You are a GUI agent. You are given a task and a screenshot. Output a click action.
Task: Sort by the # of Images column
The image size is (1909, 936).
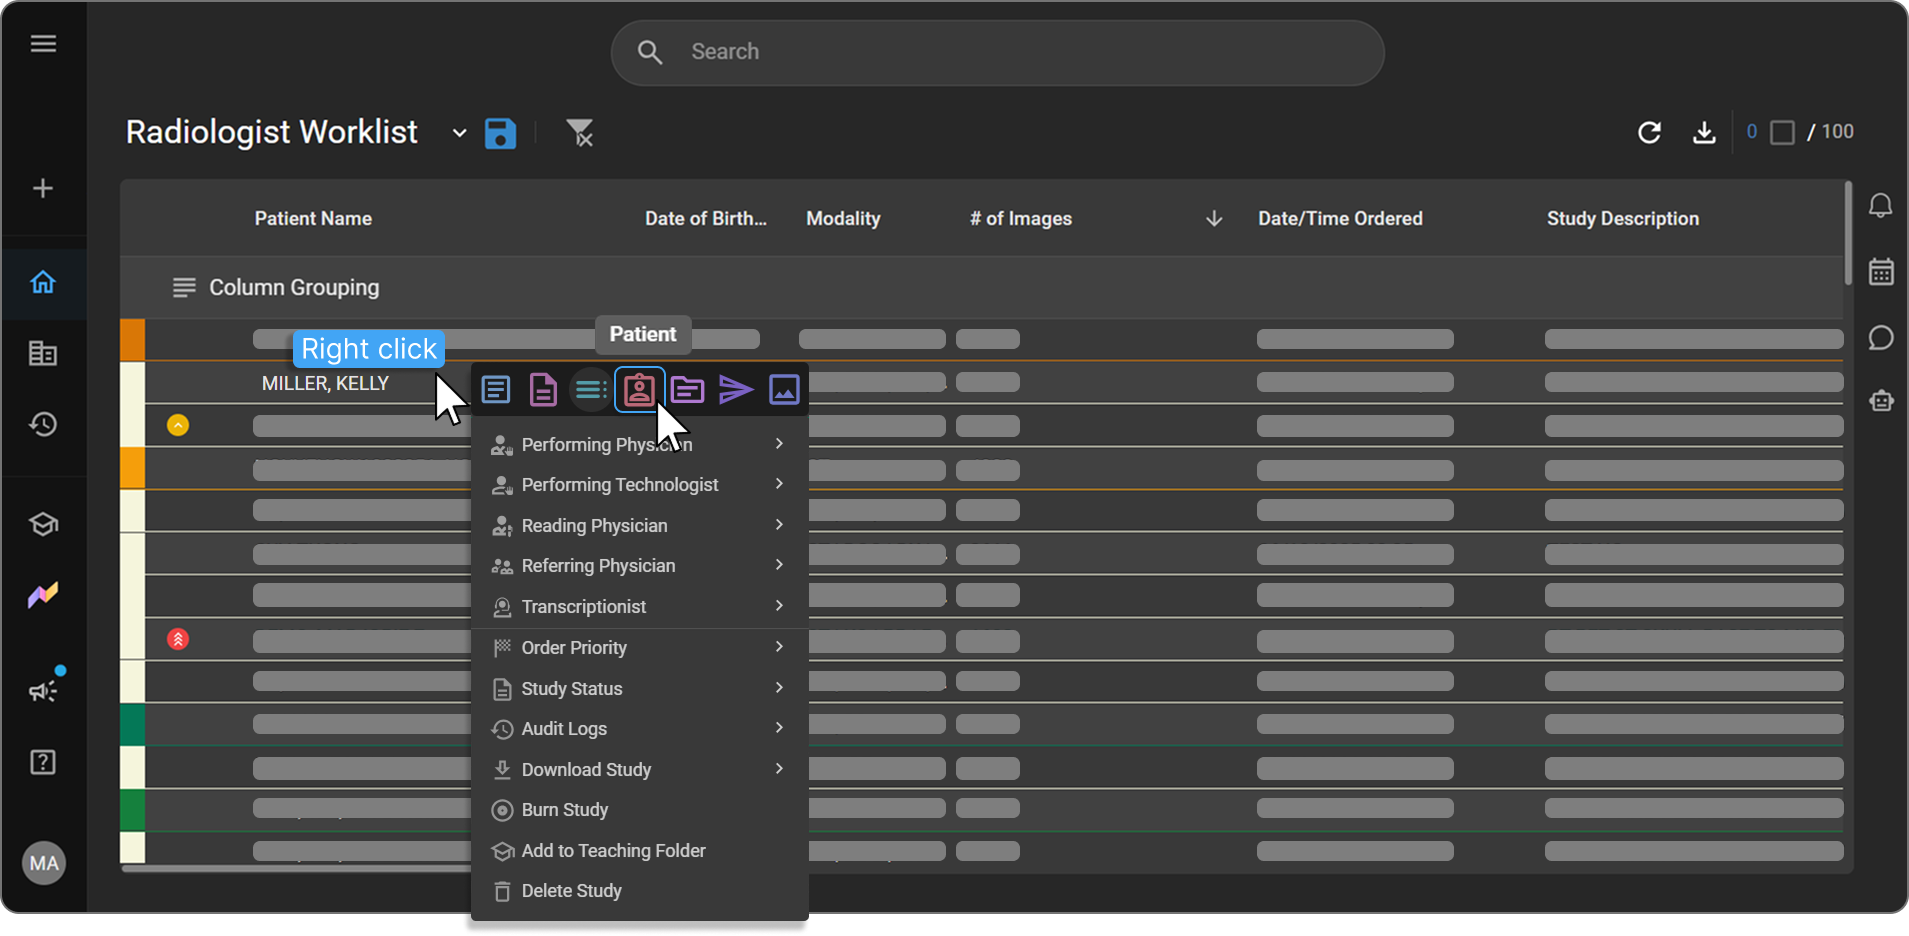click(1020, 219)
